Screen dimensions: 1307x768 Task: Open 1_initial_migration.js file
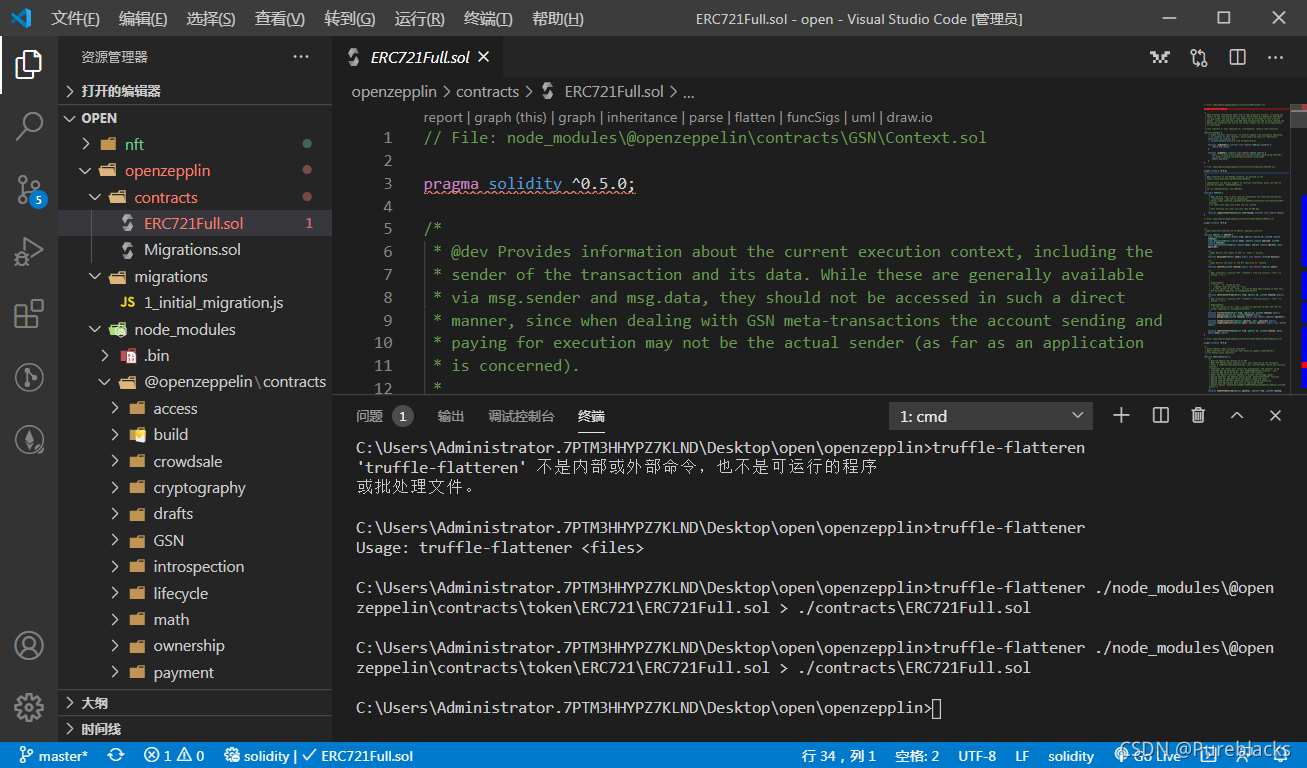point(195,302)
